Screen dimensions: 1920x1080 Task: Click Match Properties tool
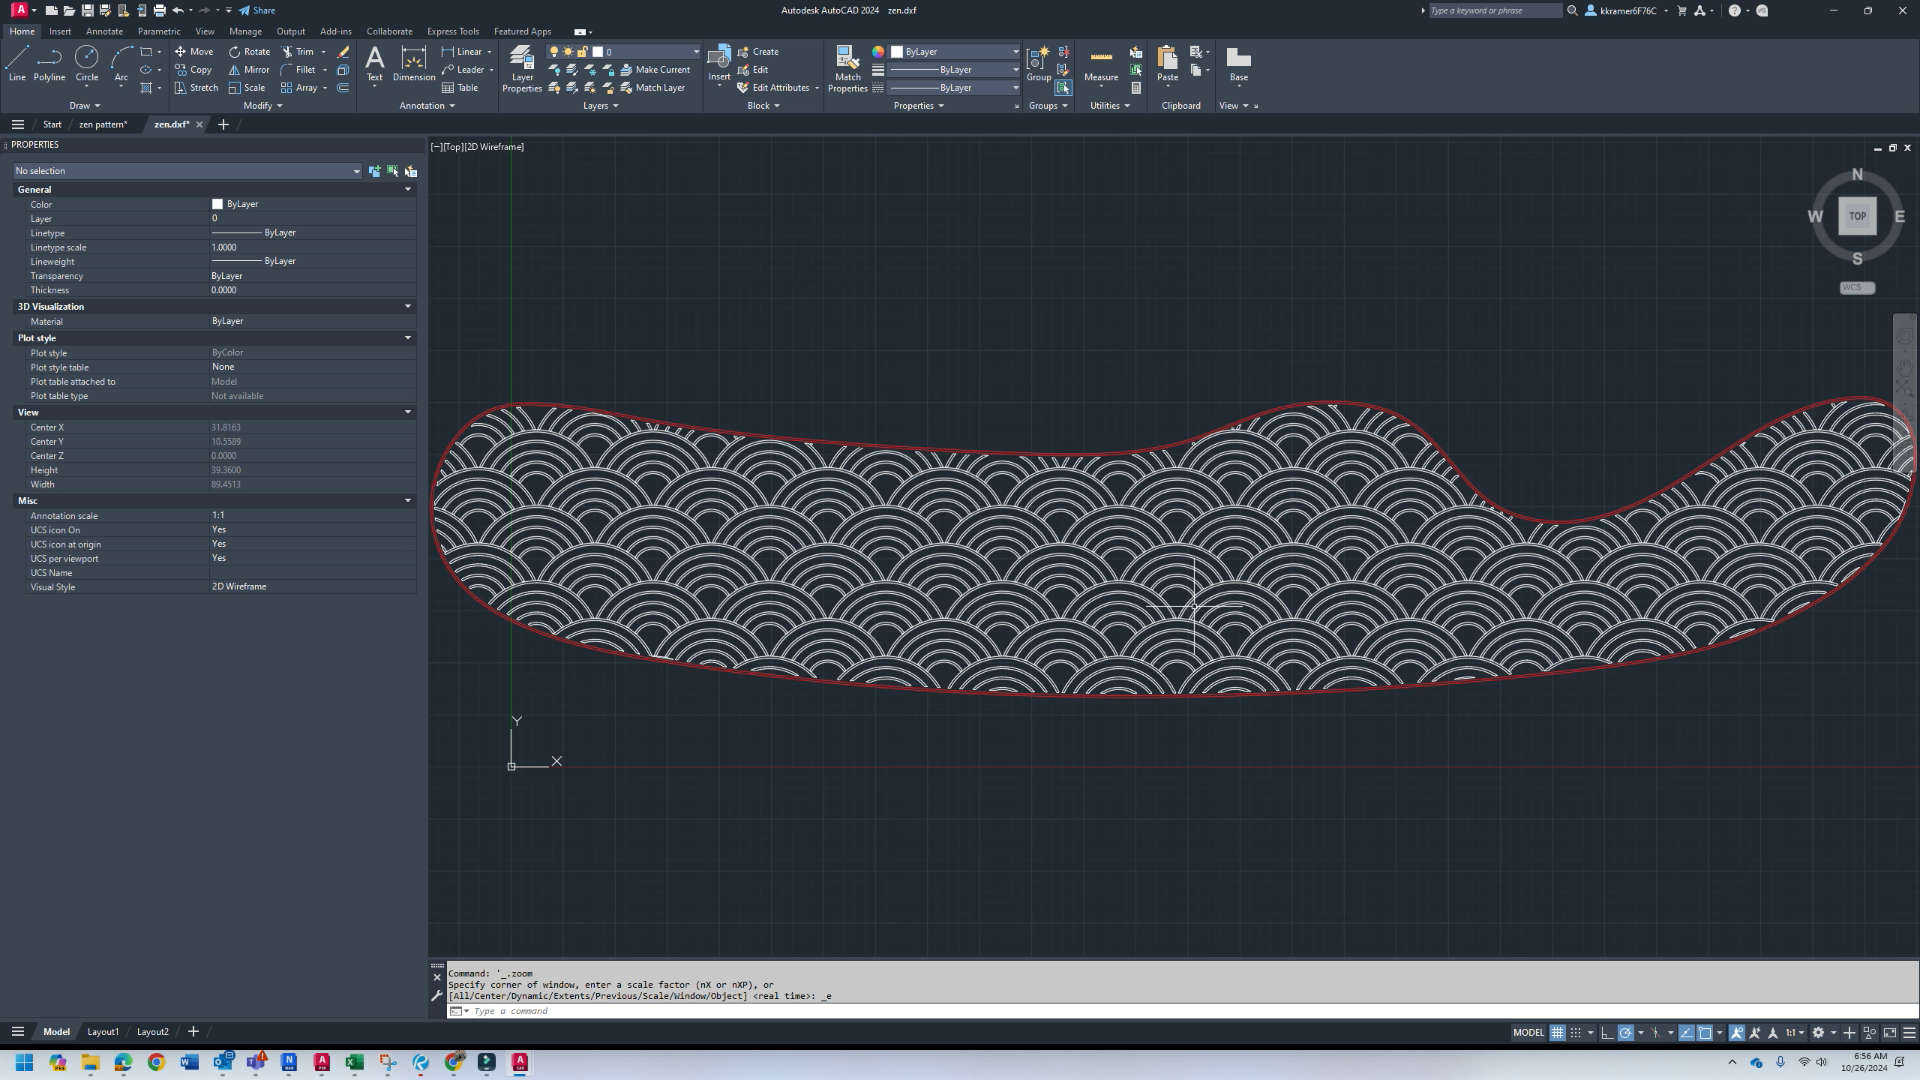pyautogui.click(x=847, y=68)
